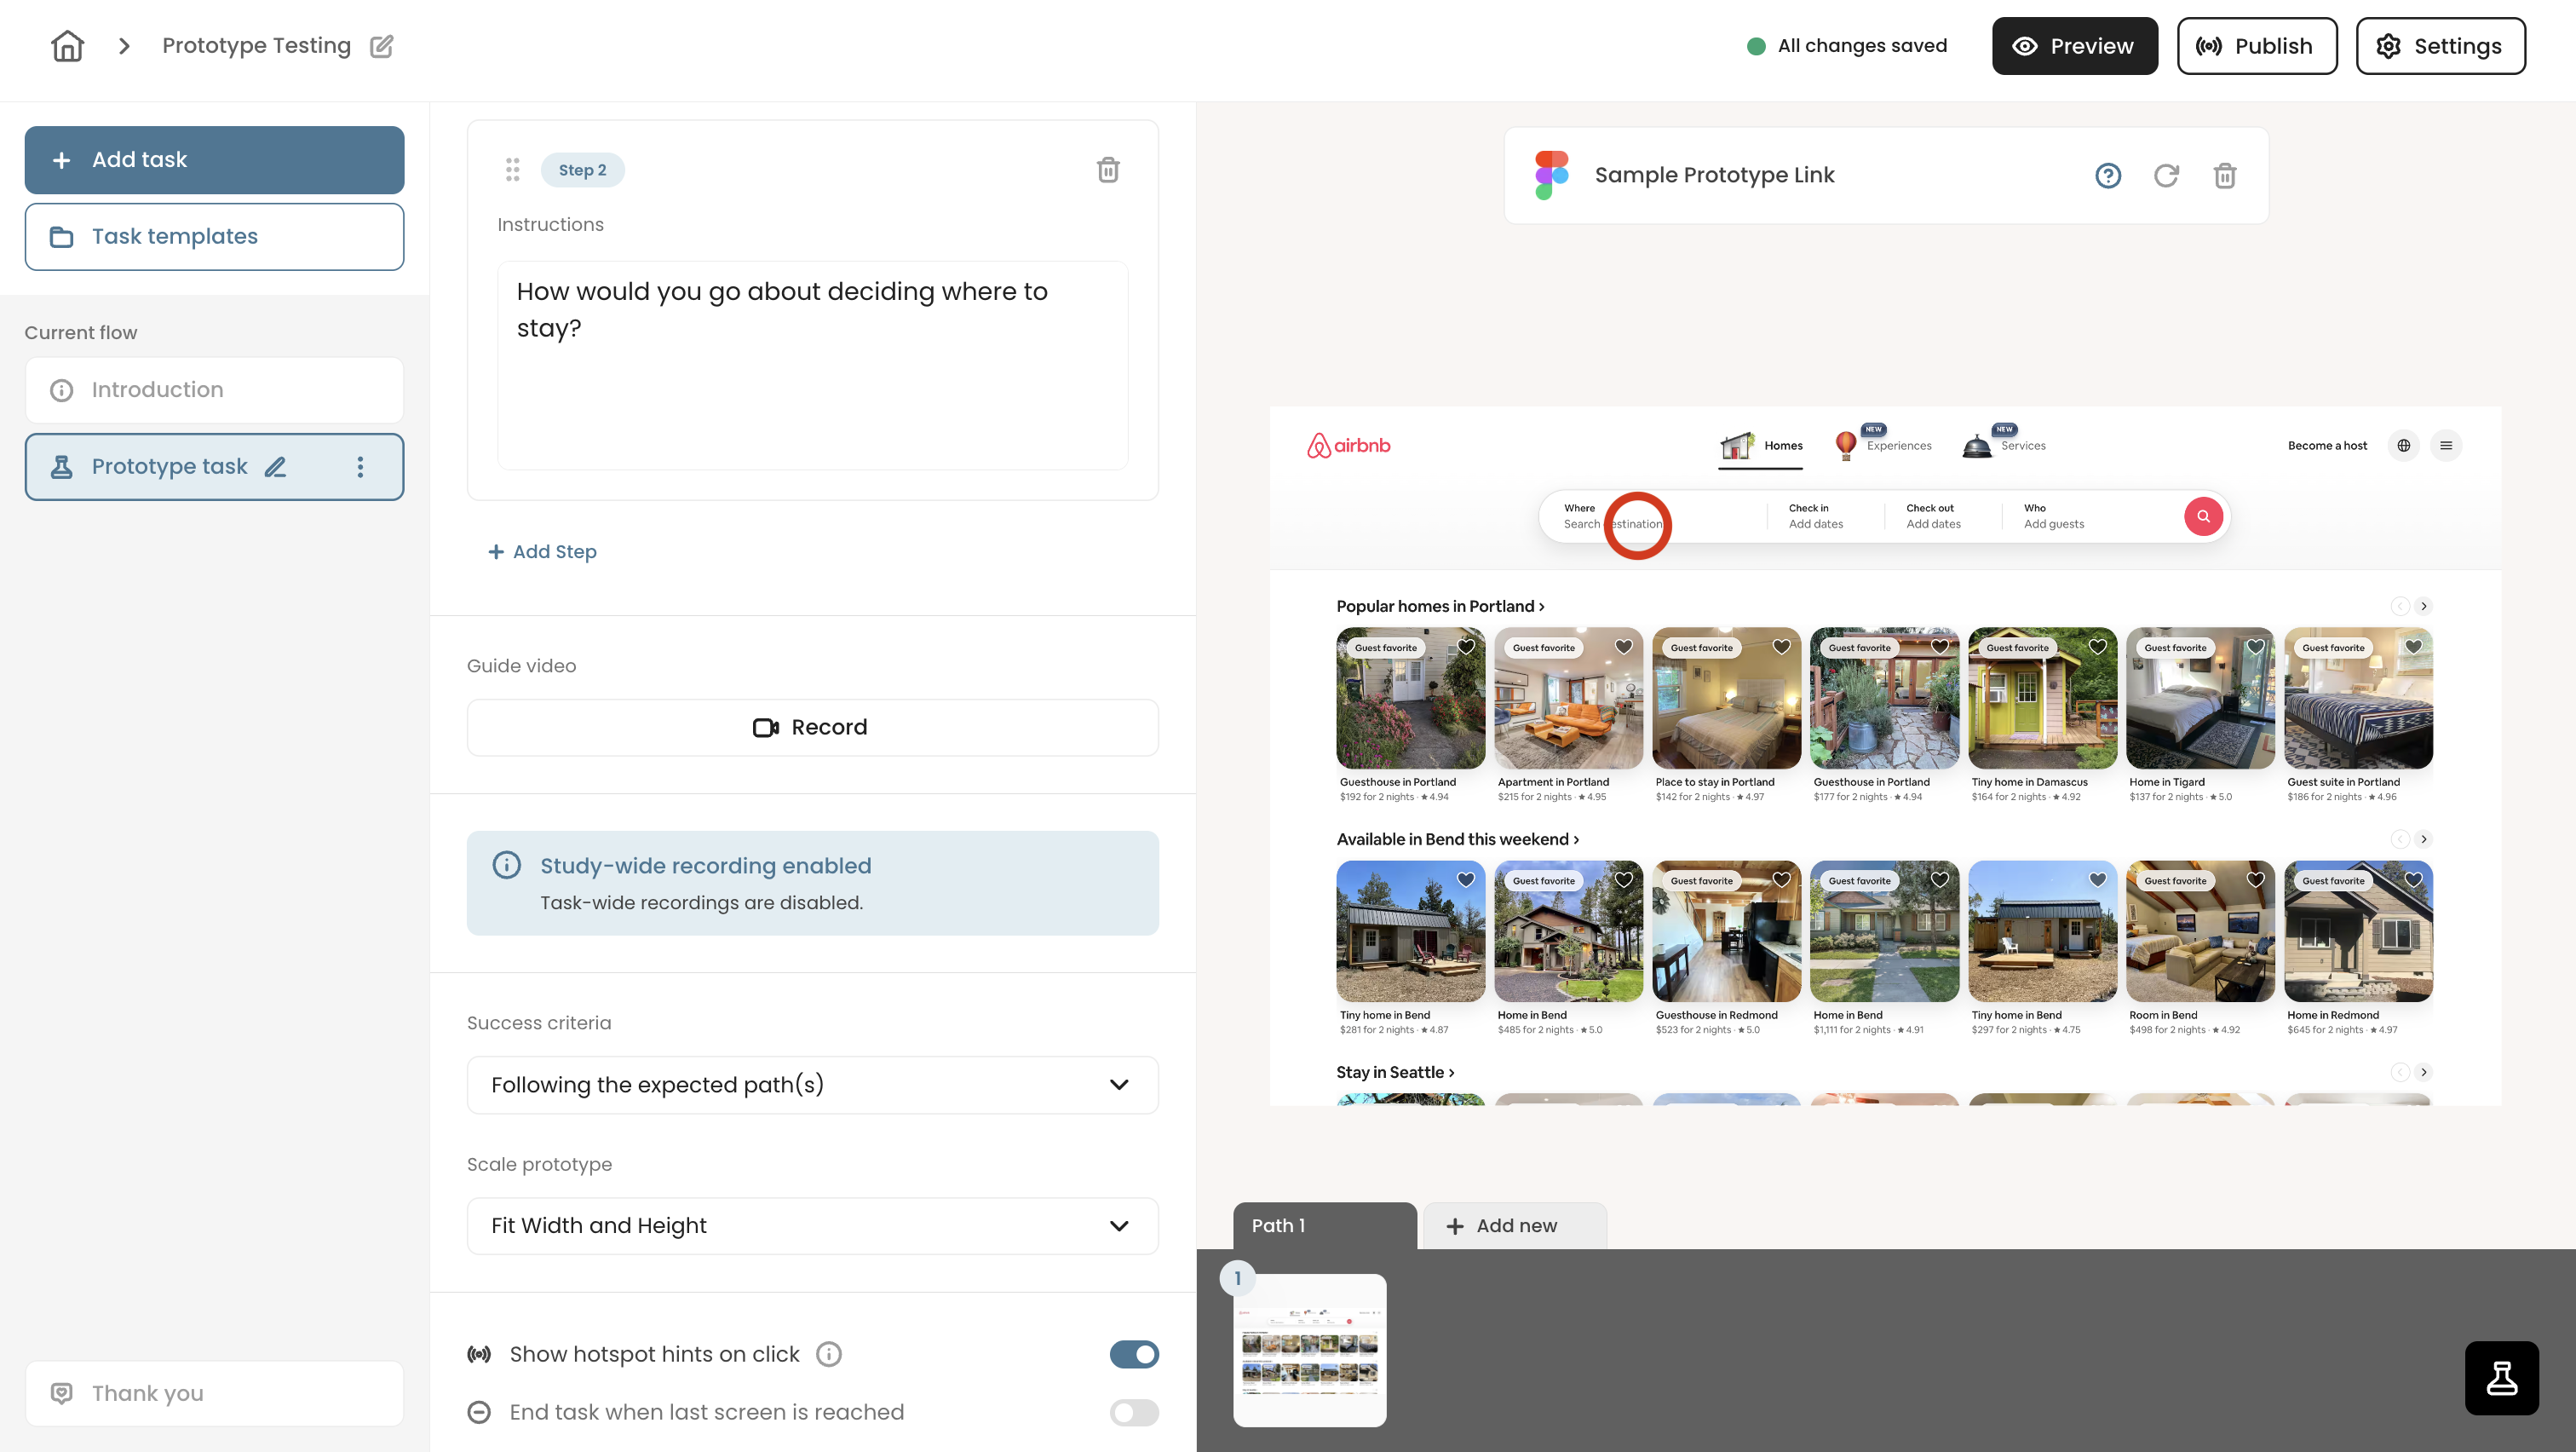This screenshot has height=1452, width=2576.
Task: Favorite the Home in Redmond listing
Action: (x=2414, y=880)
